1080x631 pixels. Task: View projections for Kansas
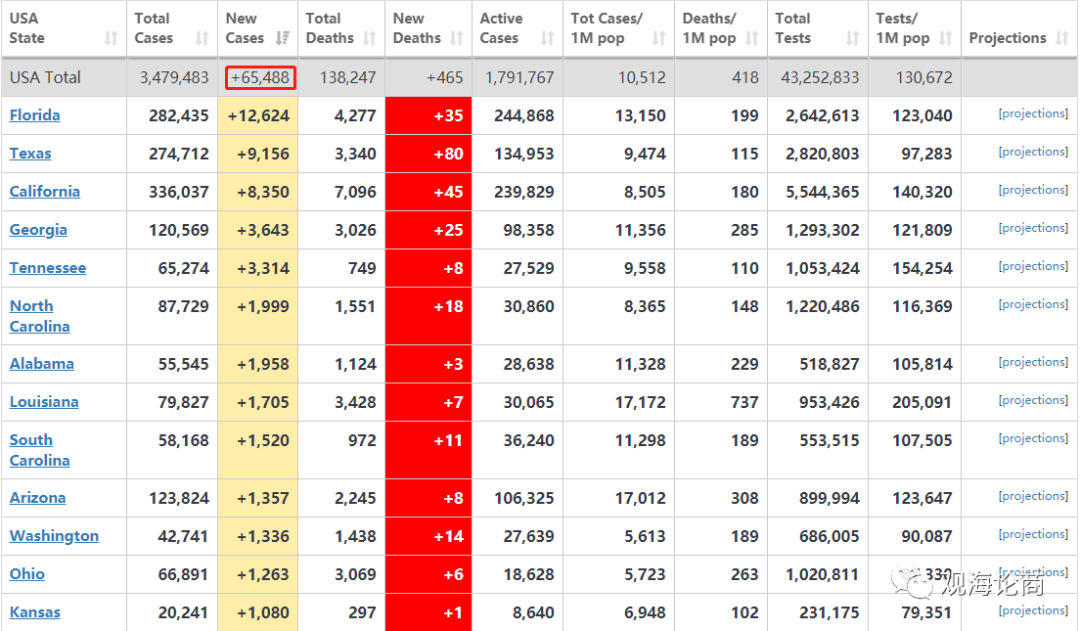tap(1033, 610)
